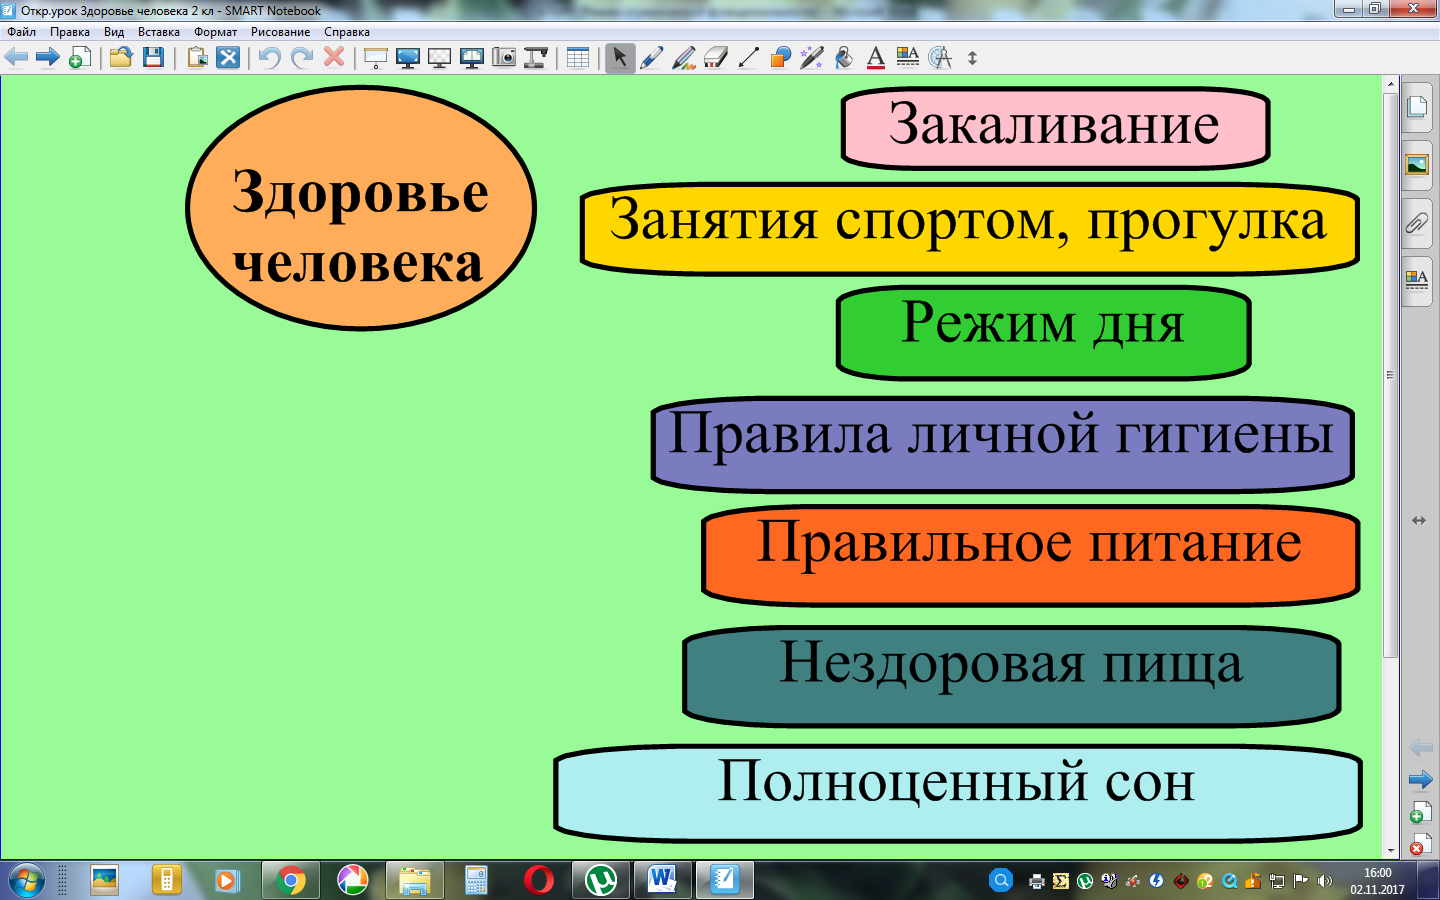Image resolution: width=1440 pixels, height=900 pixels.
Task: Toggle the toolbar position up-down arrow
Action: (x=972, y=58)
